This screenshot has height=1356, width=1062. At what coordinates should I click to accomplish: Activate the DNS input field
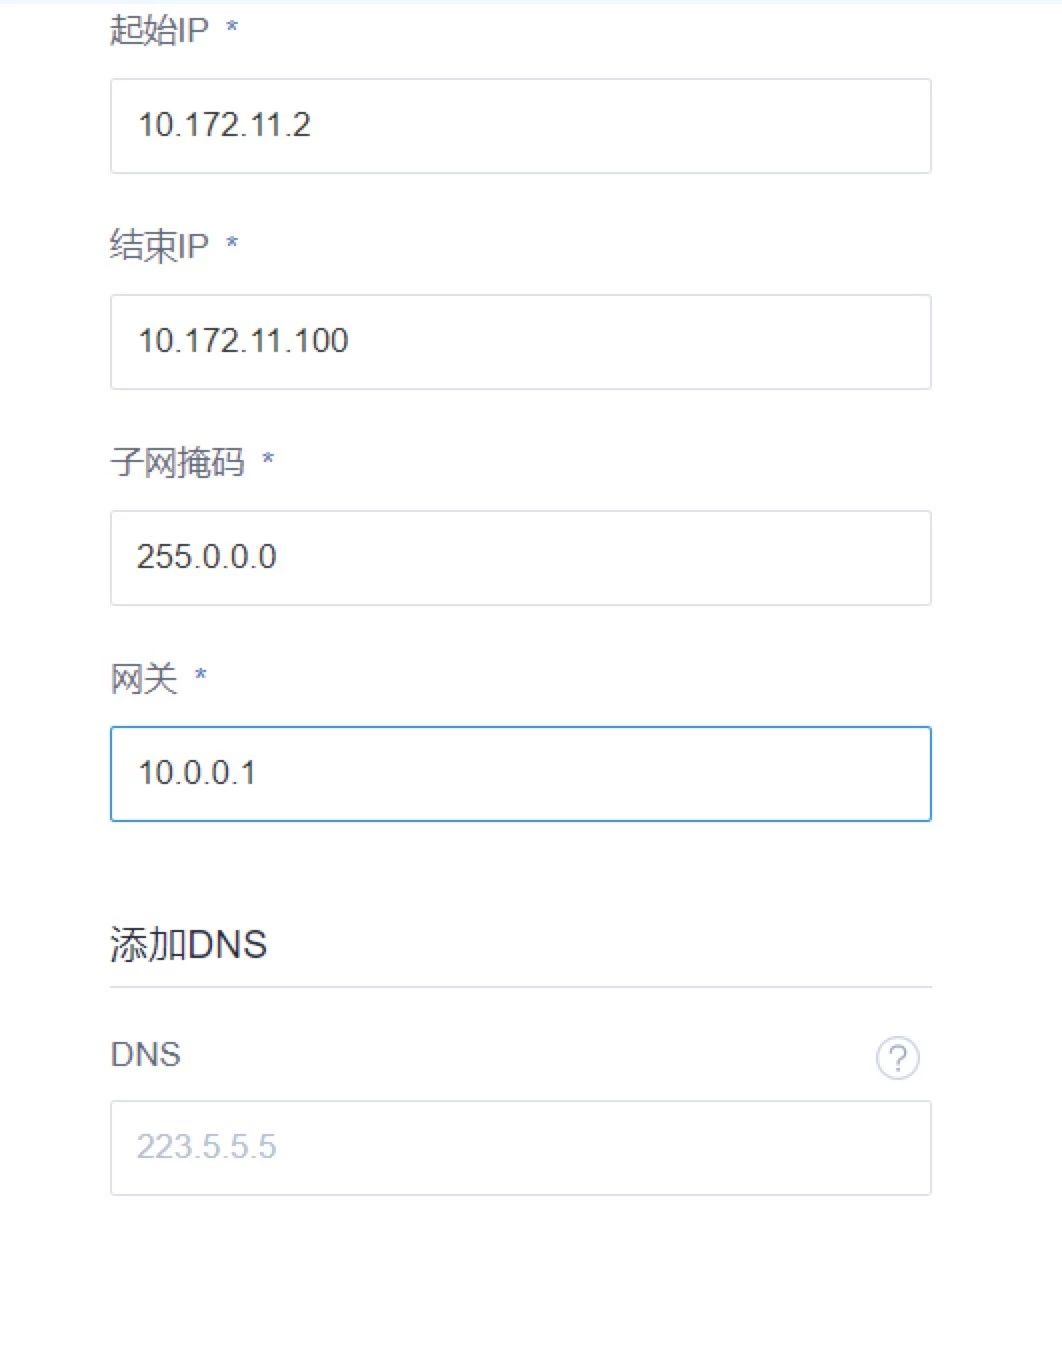(520, 1148)
